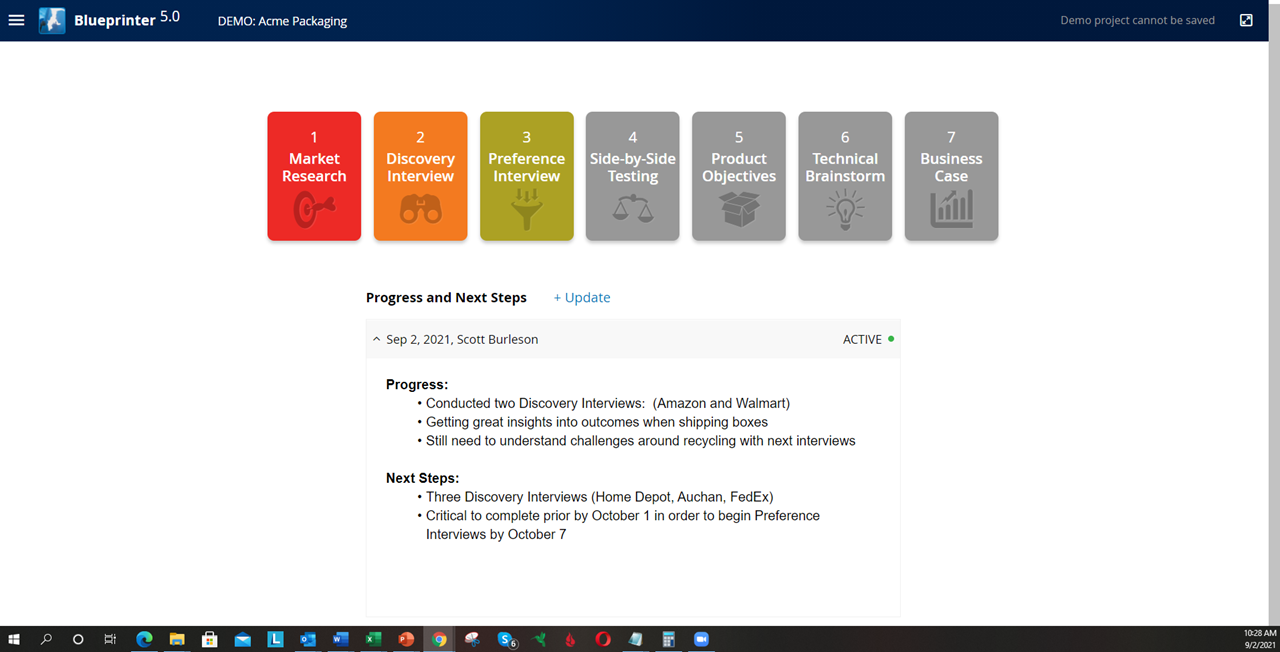Viewport: 1280px width, 652px height.
Task: Click the 'Progress and Next Steps' heading
Action: pos(446,297)
